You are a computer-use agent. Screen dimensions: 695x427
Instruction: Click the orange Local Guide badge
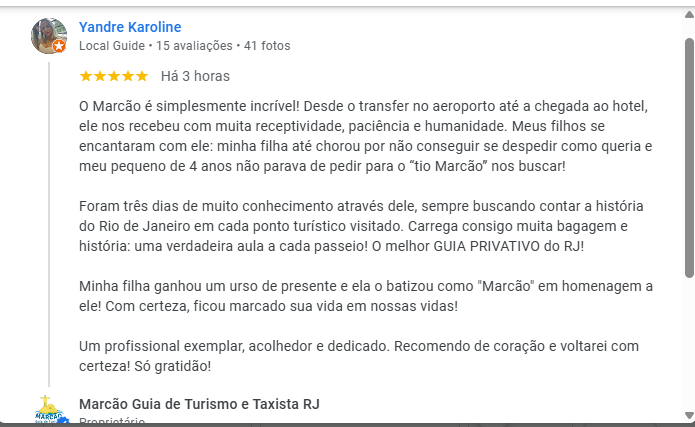tap(59, 46)
